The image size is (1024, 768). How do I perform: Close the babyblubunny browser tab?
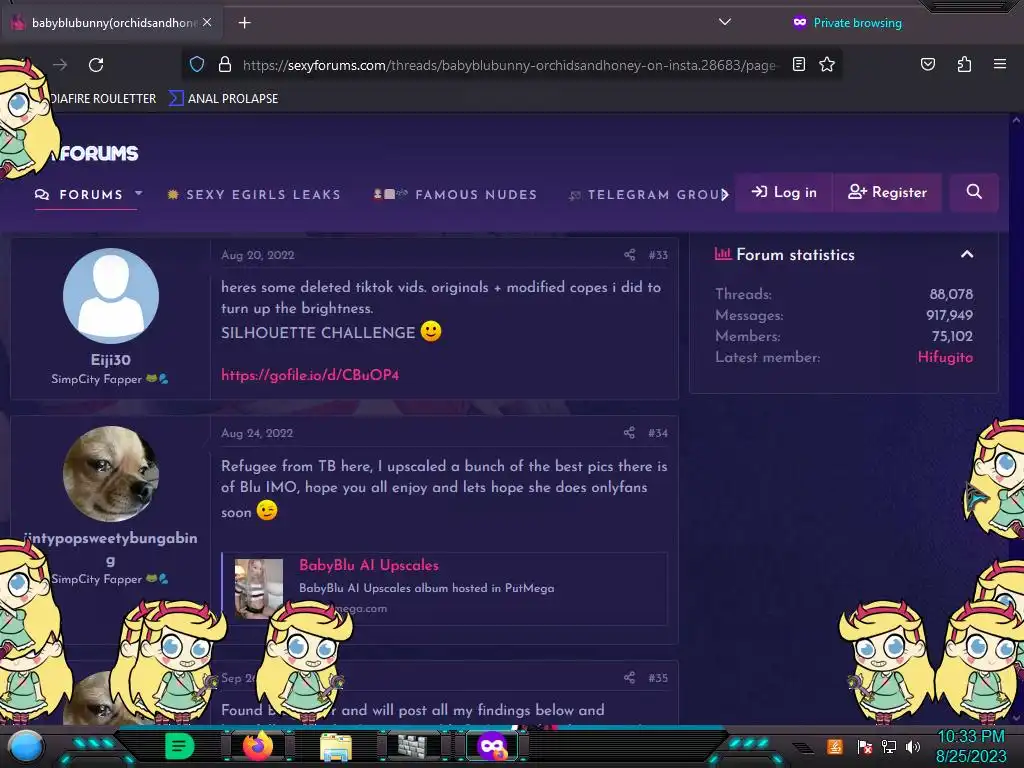coord(206,22)
